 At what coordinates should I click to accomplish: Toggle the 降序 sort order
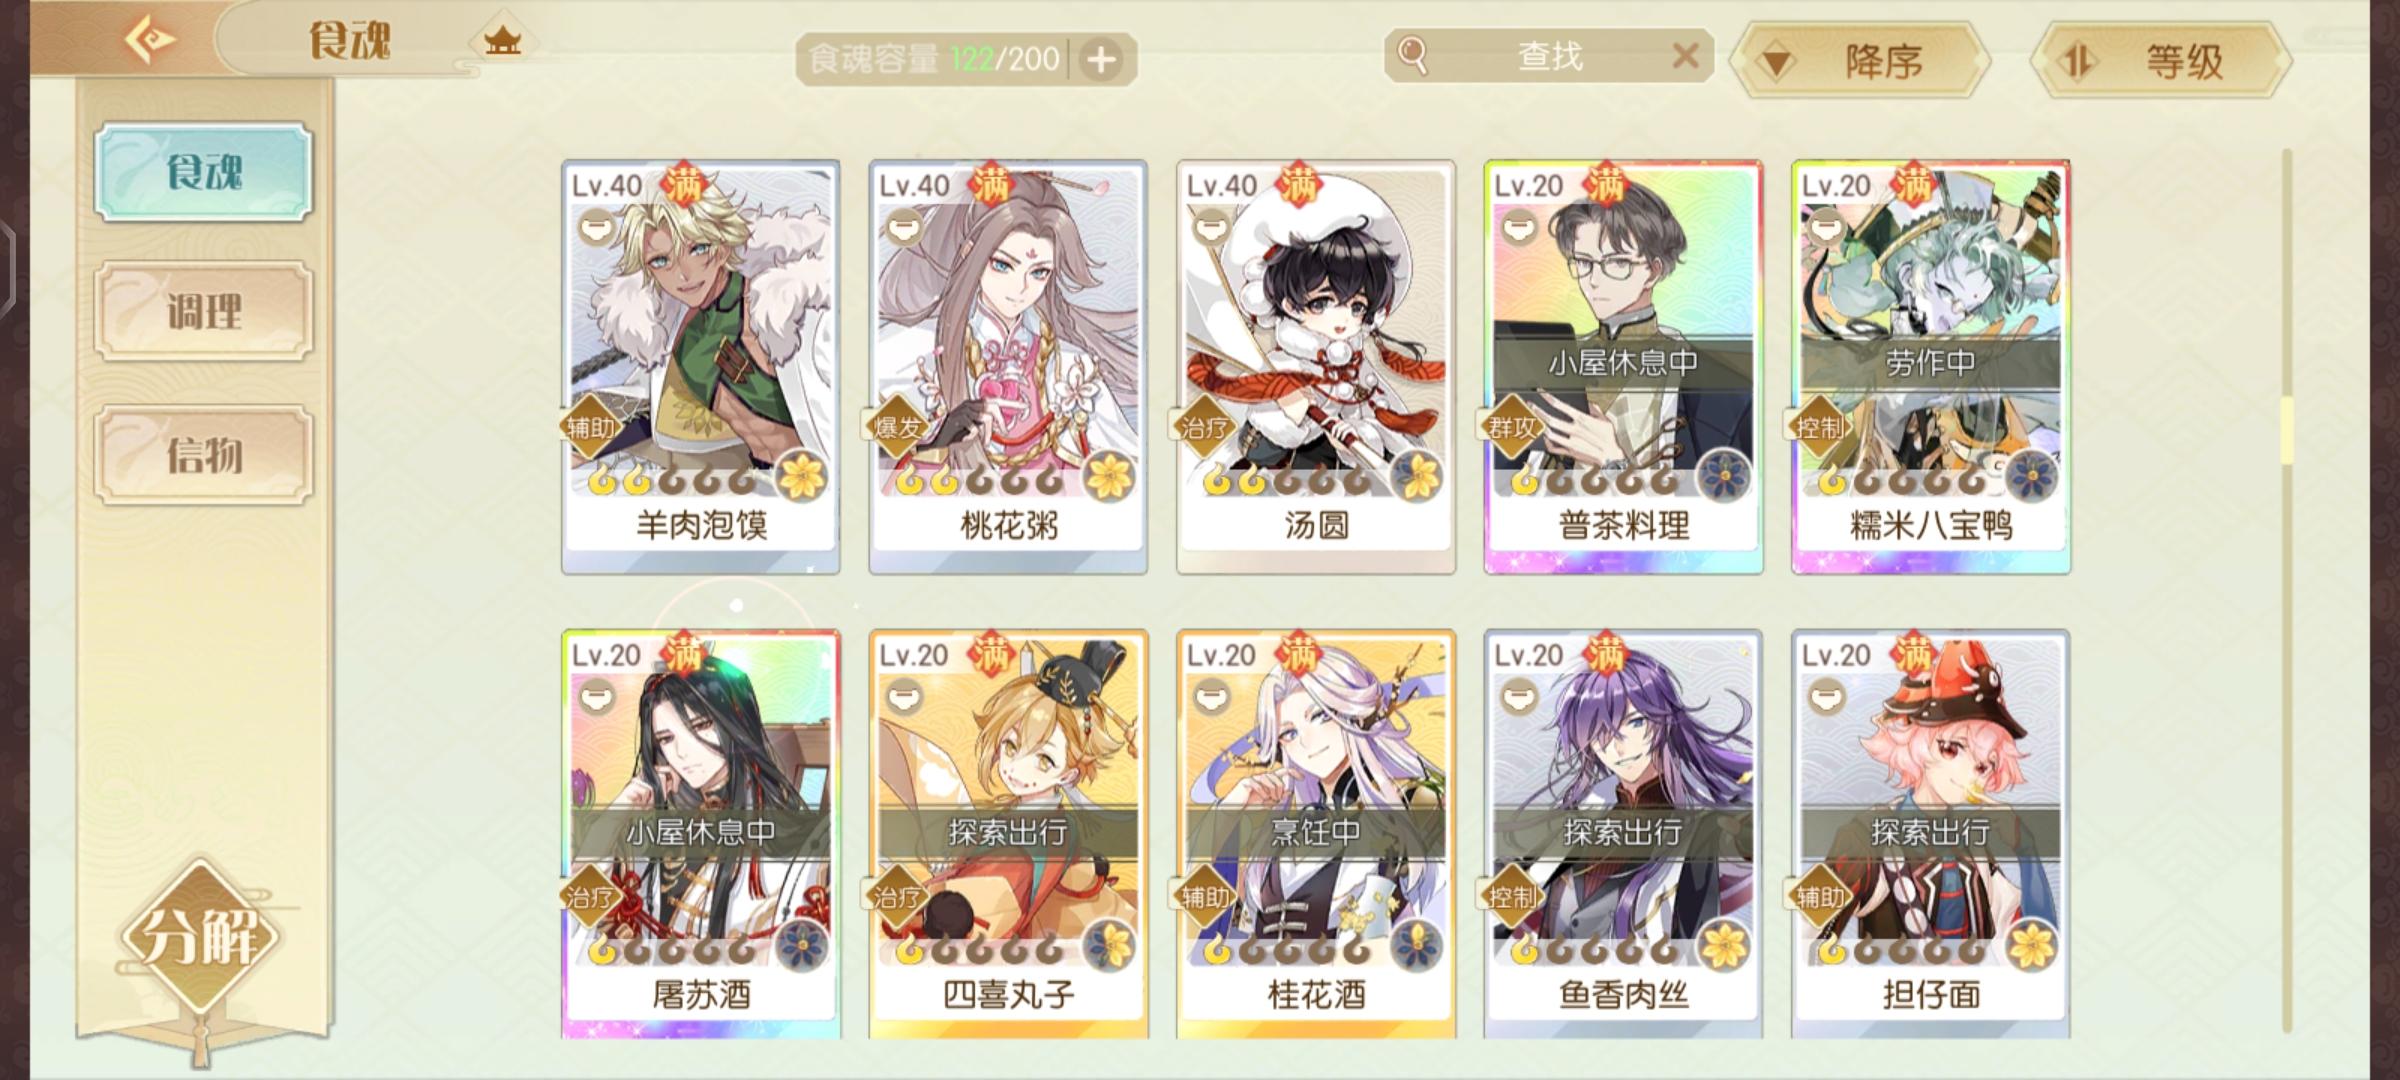click(1860, 62)
